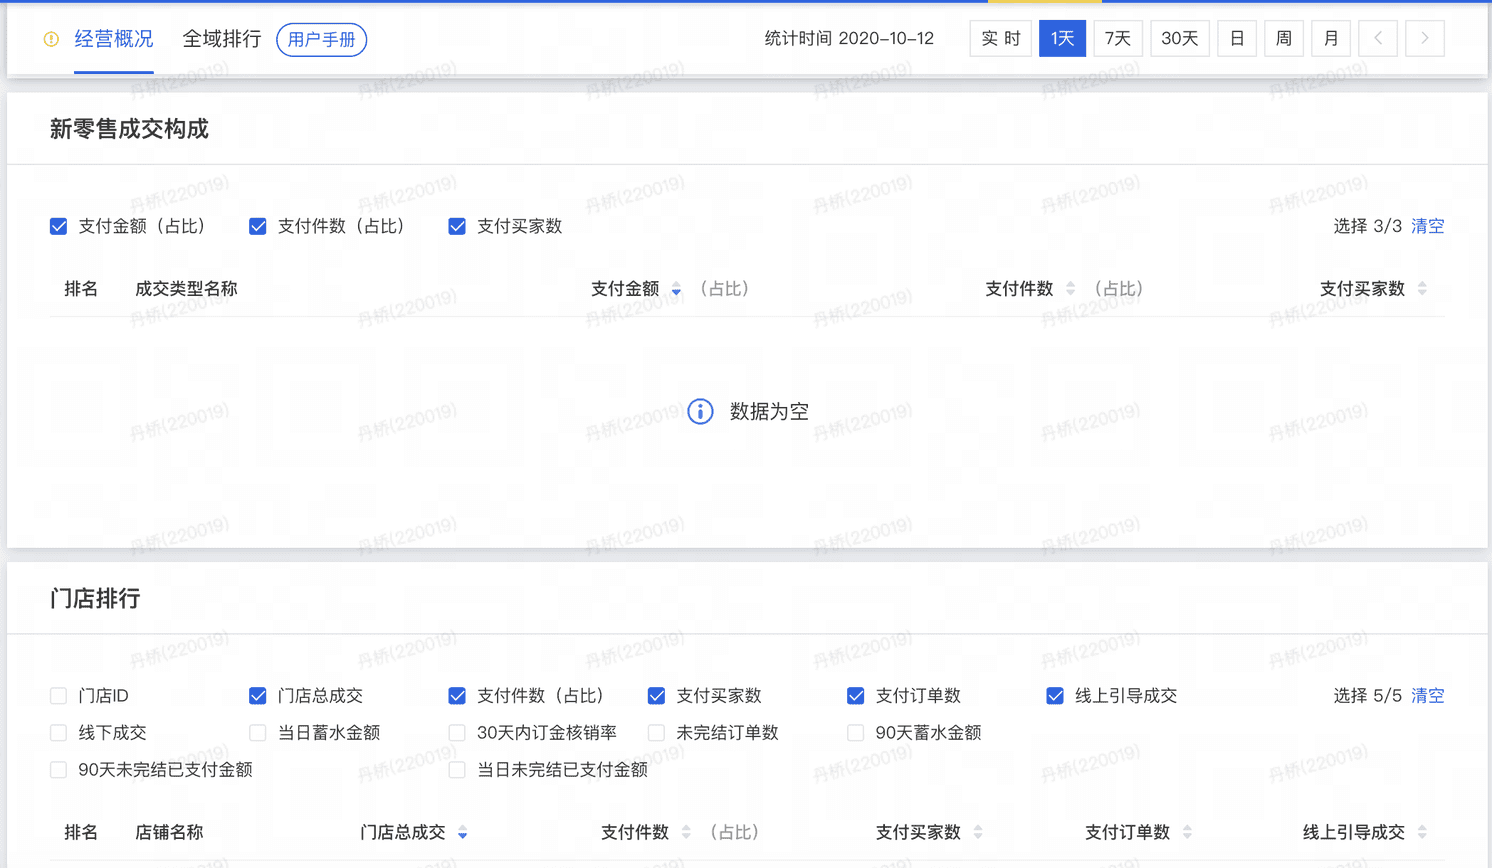Viewport: 1492px width, 868px height.
Task: Uncheck 支付订单数 checkbox
Action: [856, 695]
